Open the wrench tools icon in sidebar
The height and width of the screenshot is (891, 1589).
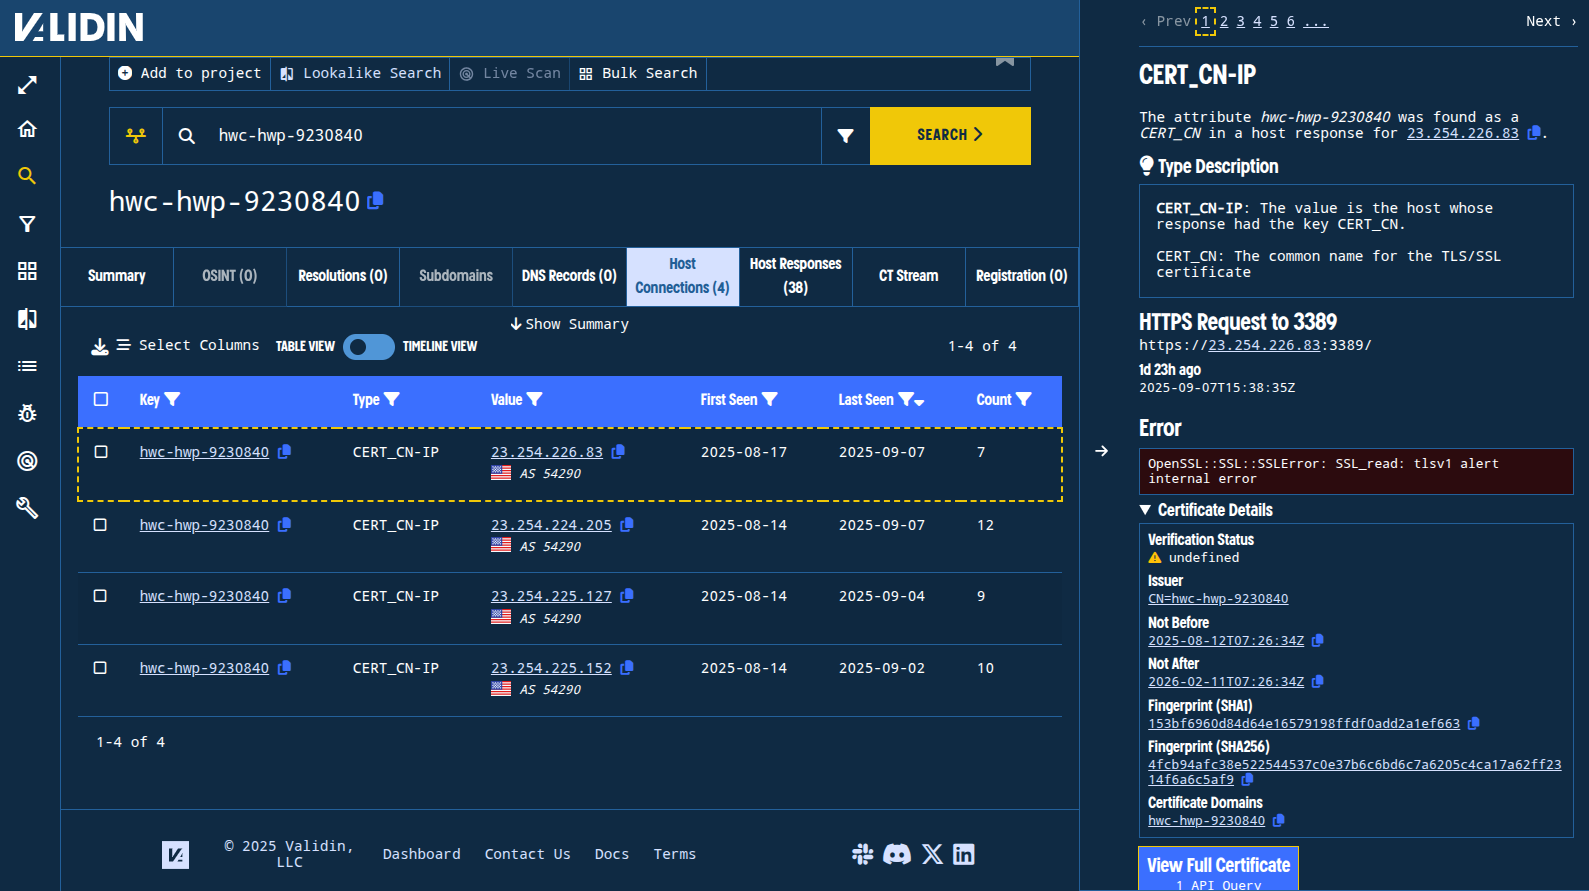coord(27,508)
